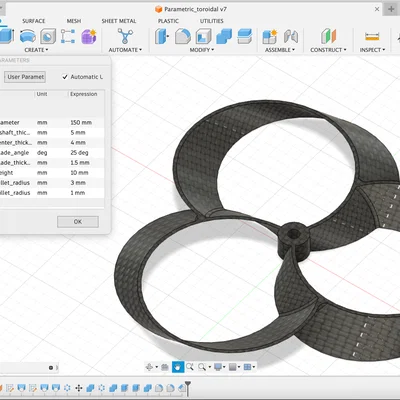Select the Joint tool icon
Image resolution: width=400 pixels, height=400 pixels.
coord(291,36)
